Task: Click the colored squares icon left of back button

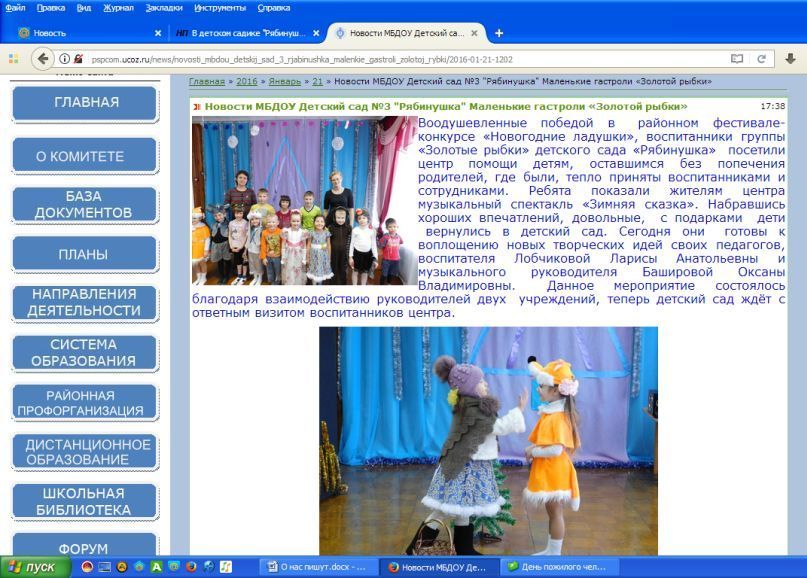Action: [x=13, y=59]
